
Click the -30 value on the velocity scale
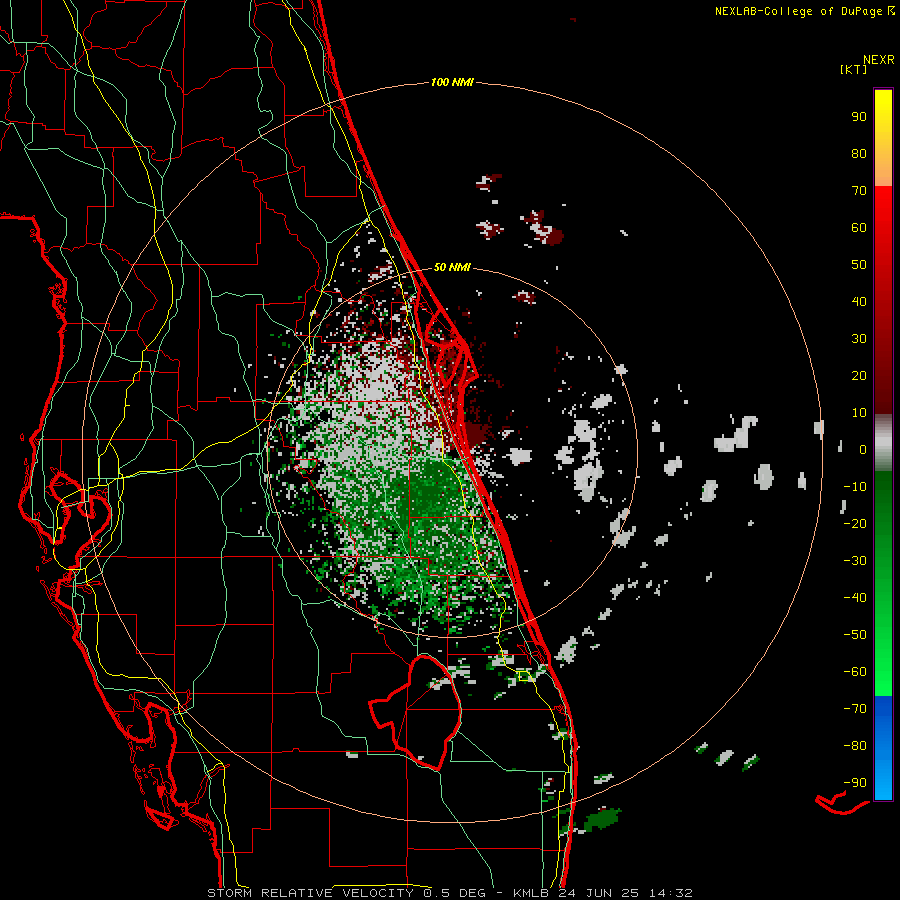coord(855,561)
